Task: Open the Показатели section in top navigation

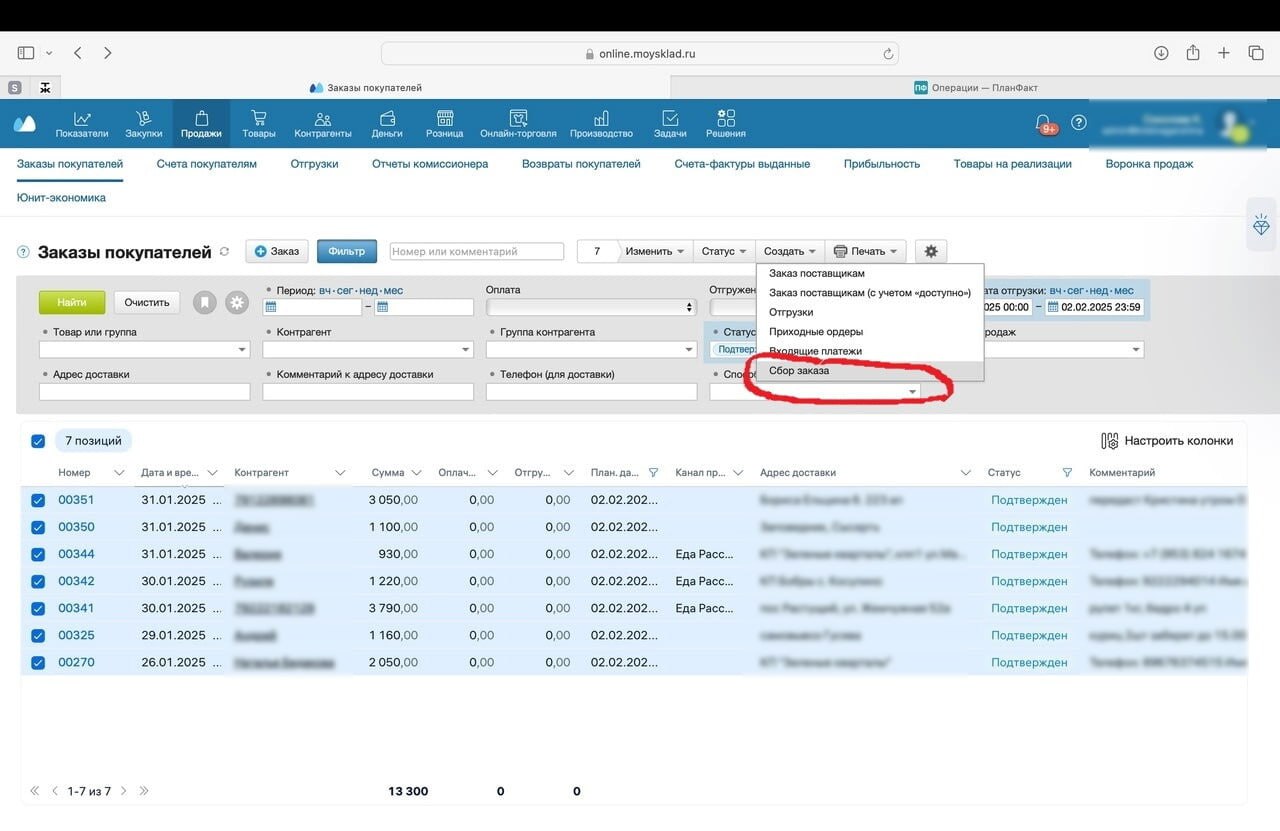Action: (82, 124)
